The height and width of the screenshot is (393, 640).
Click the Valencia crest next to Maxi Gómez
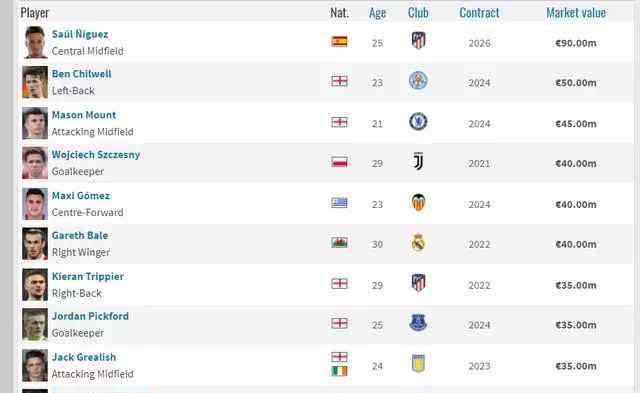click(x=418, y=202)
